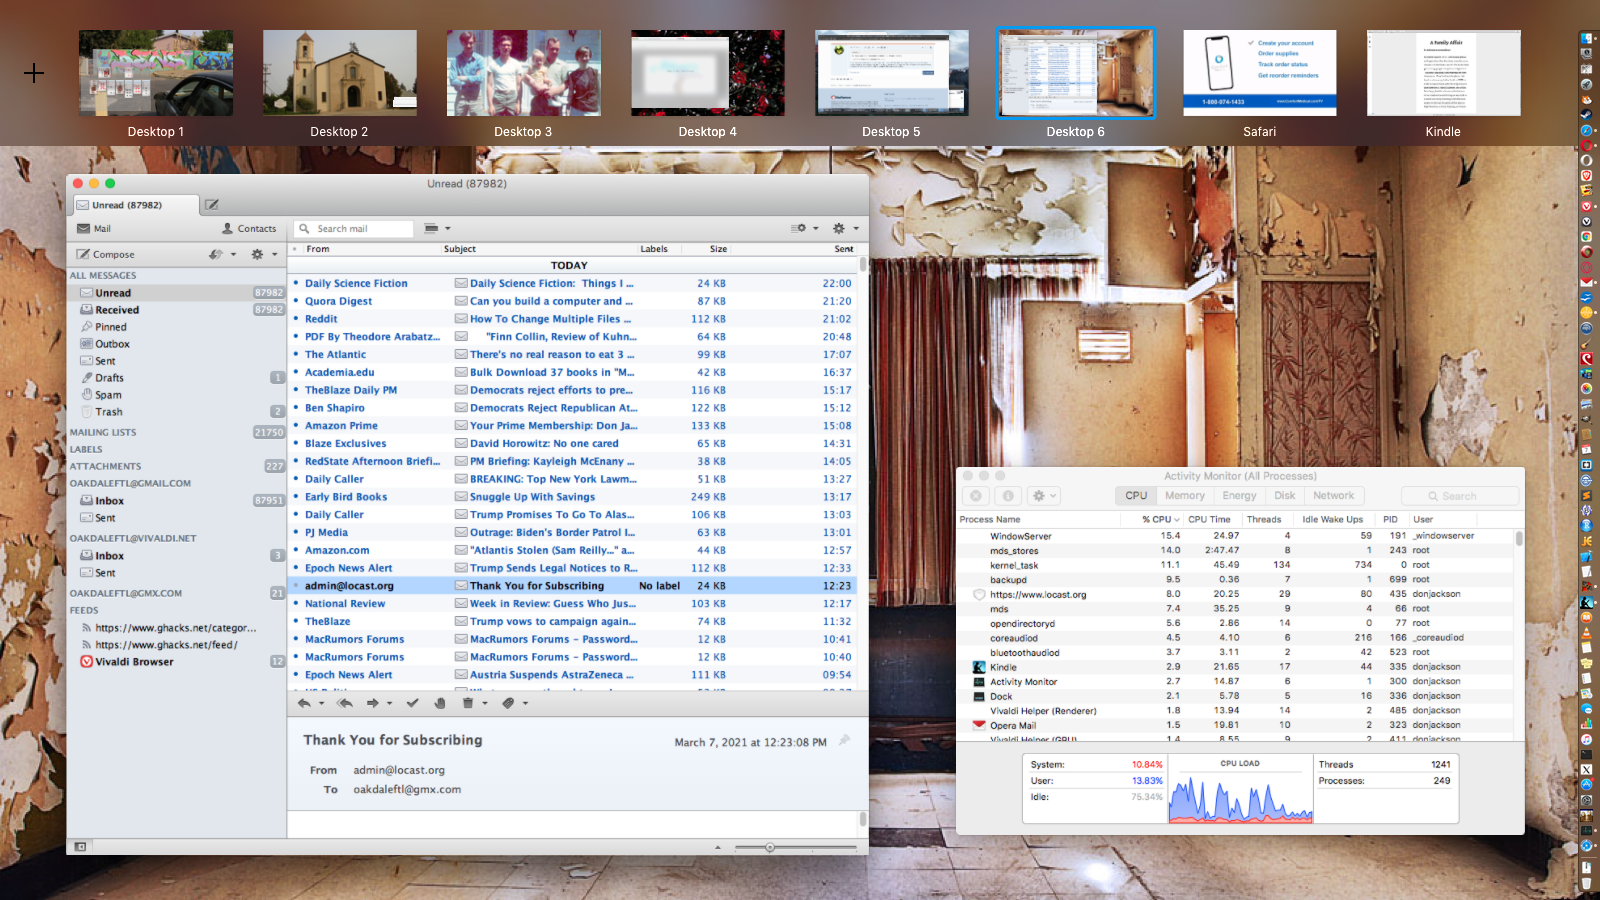Select the Unread view in sidebar
This screenshot has height=900, width=1600.
[x=177, y=293]
